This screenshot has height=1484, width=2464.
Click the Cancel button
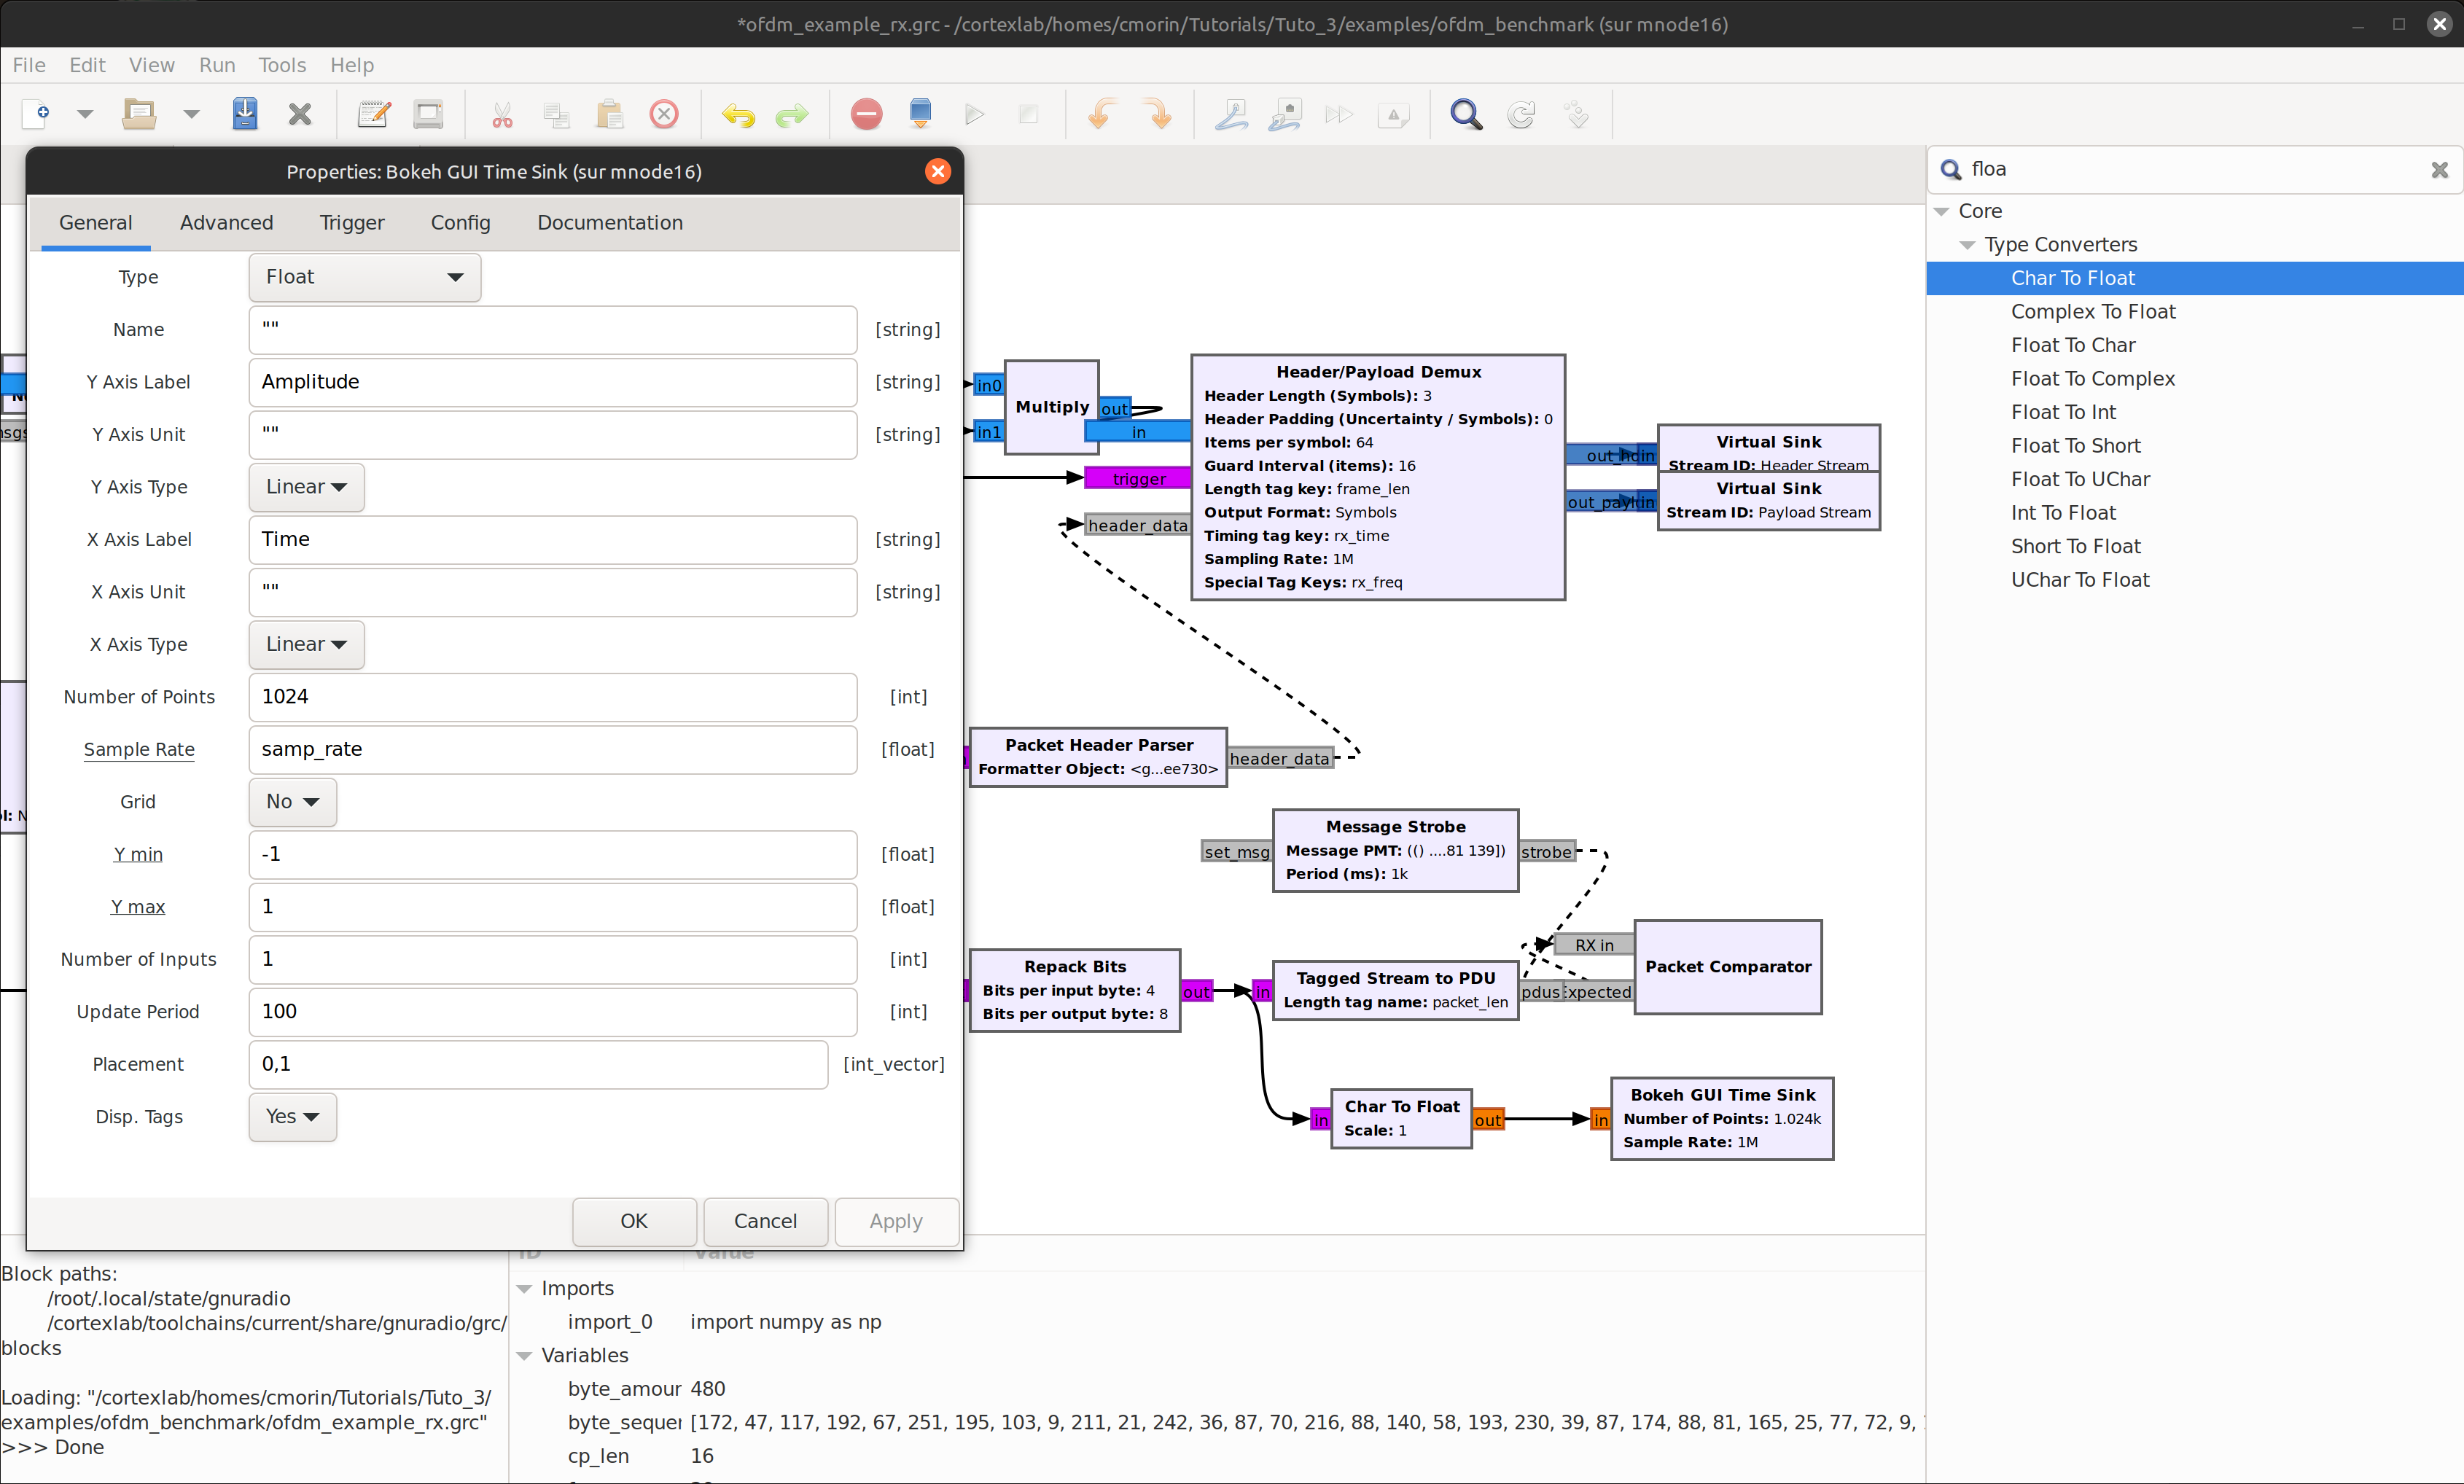(x=765, y=1221)
